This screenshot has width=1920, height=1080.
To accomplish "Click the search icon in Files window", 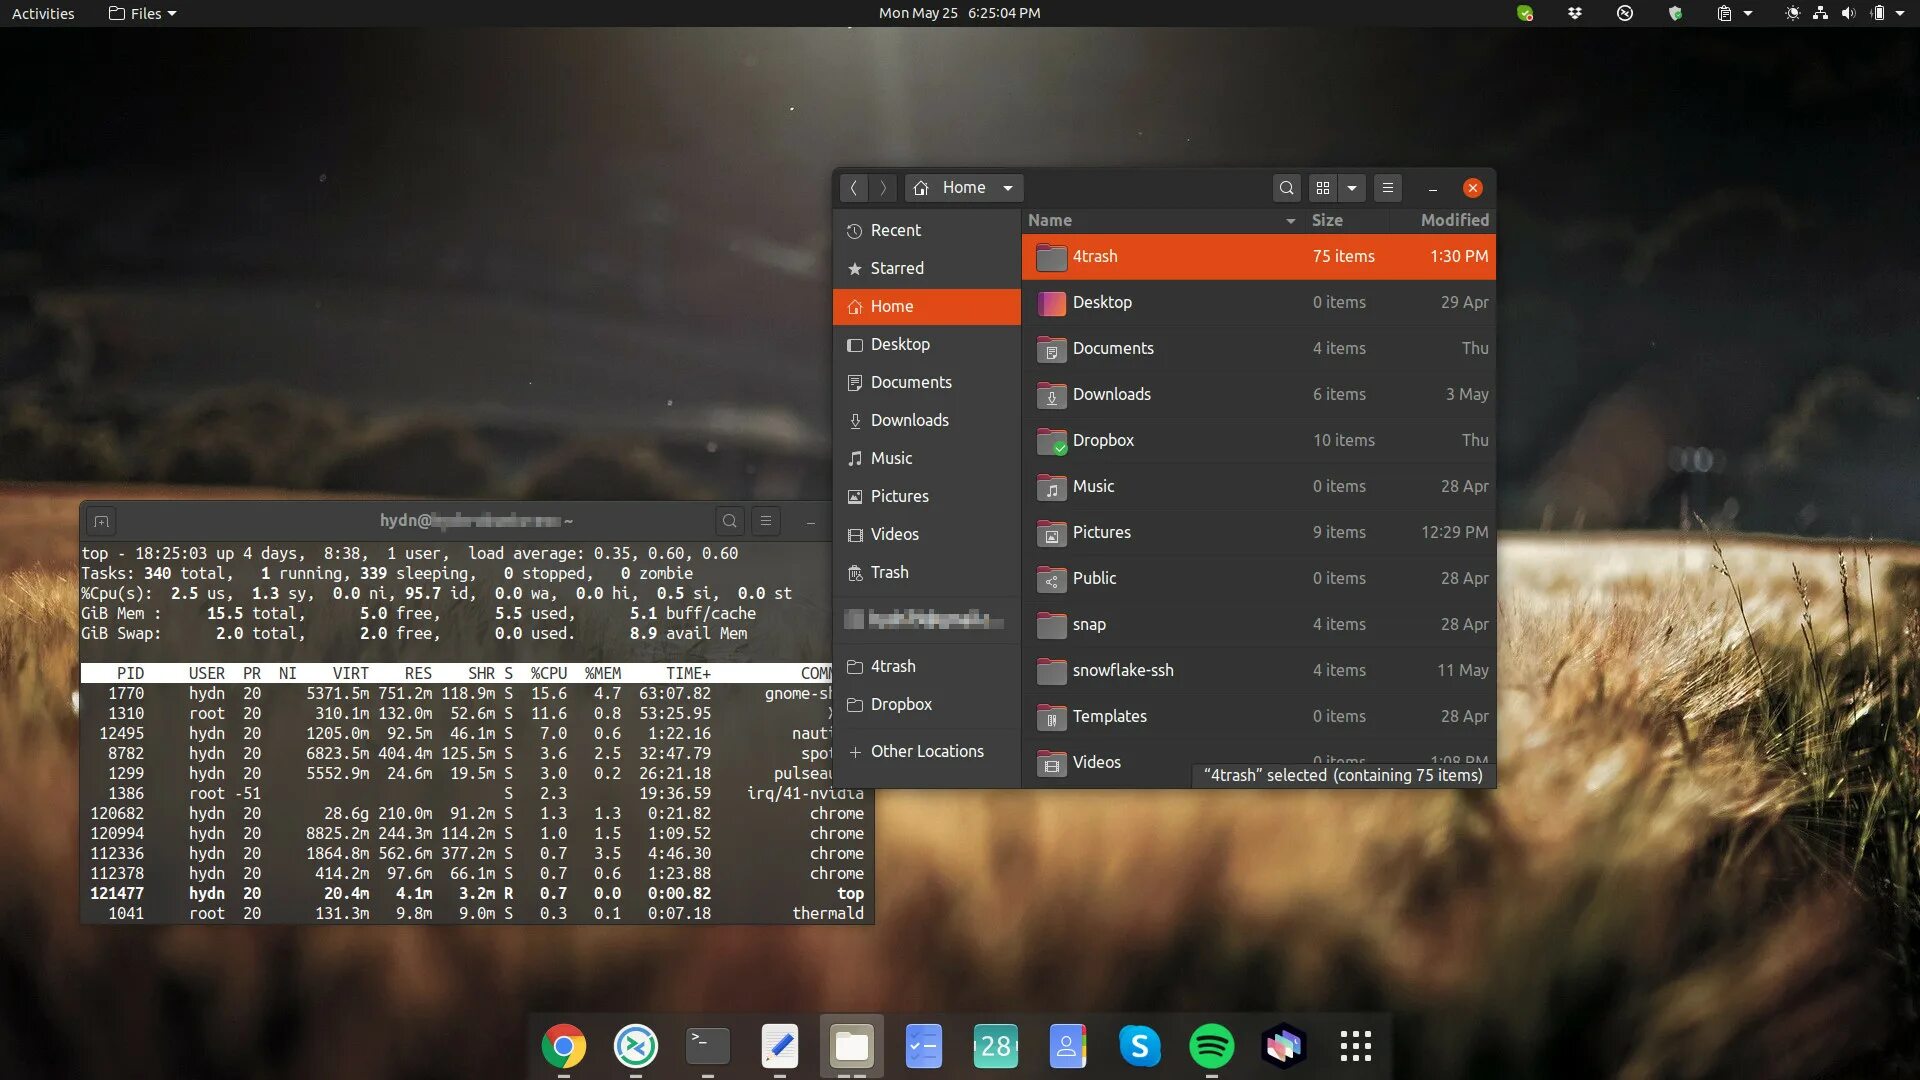I will [x=1286, y=188].
